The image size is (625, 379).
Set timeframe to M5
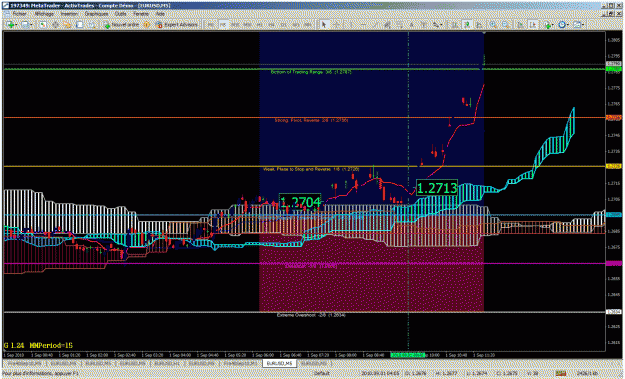point(223,25)
